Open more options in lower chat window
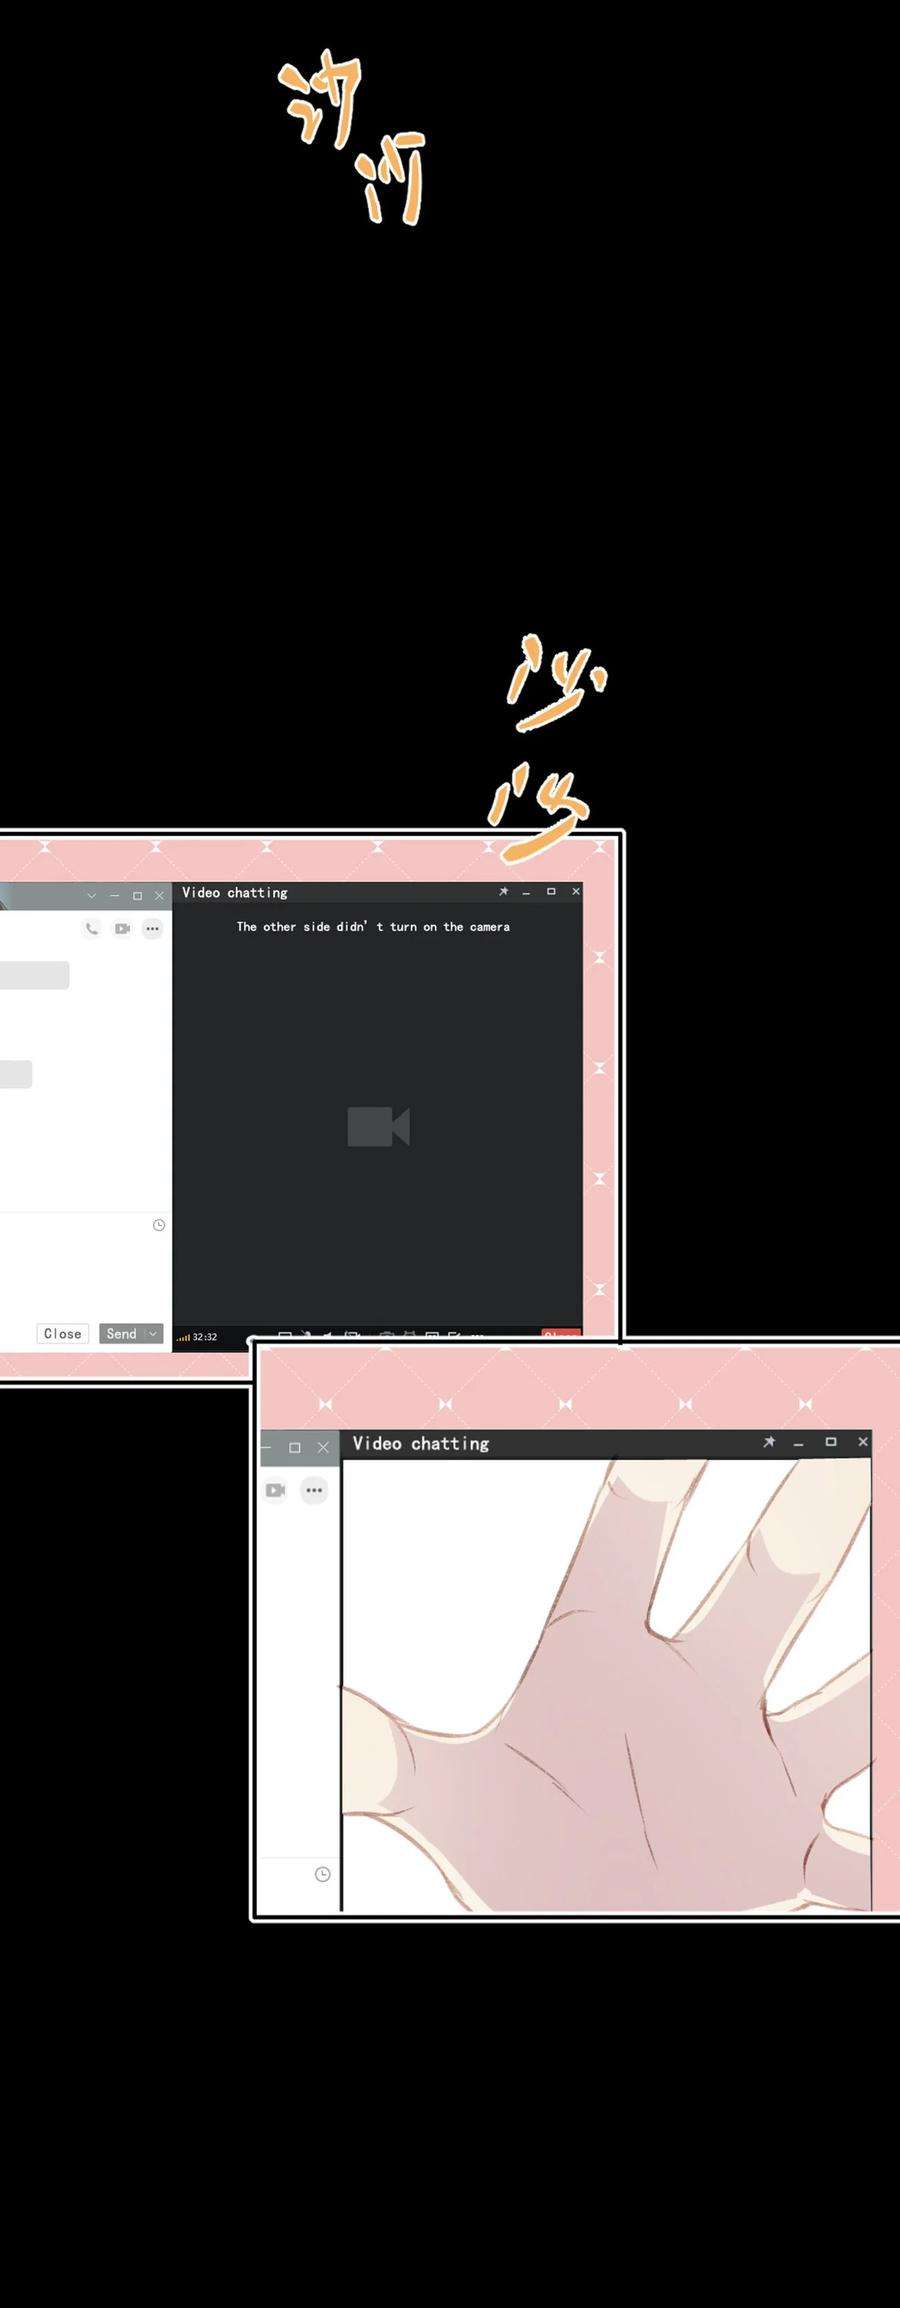This screenshot has width=900, height=2308. point(314,1490)
